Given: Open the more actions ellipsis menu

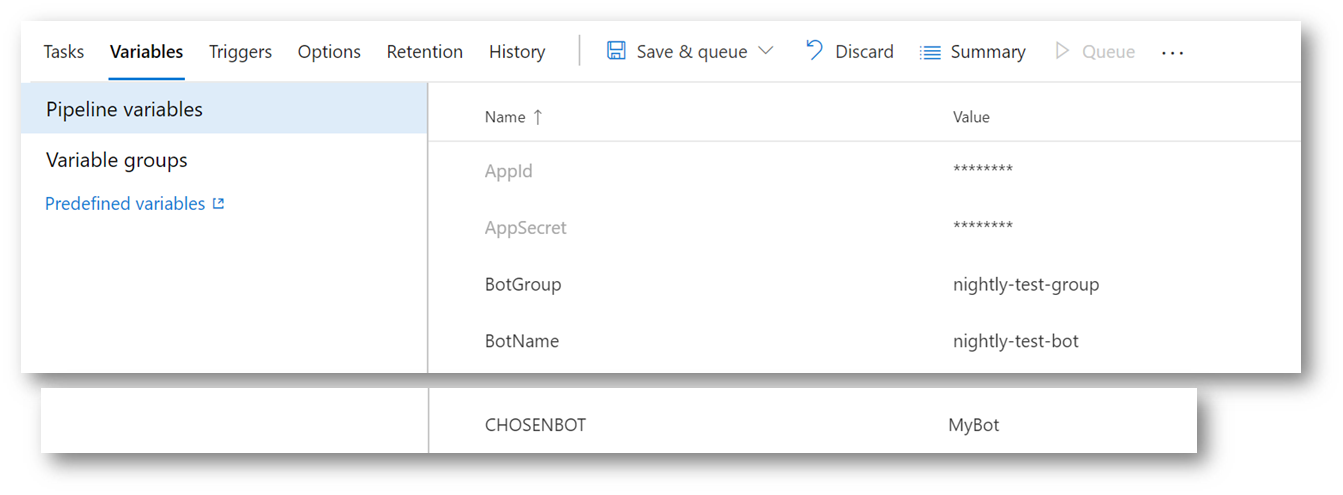Looking at the screenshot, I should click(1173, 52).
